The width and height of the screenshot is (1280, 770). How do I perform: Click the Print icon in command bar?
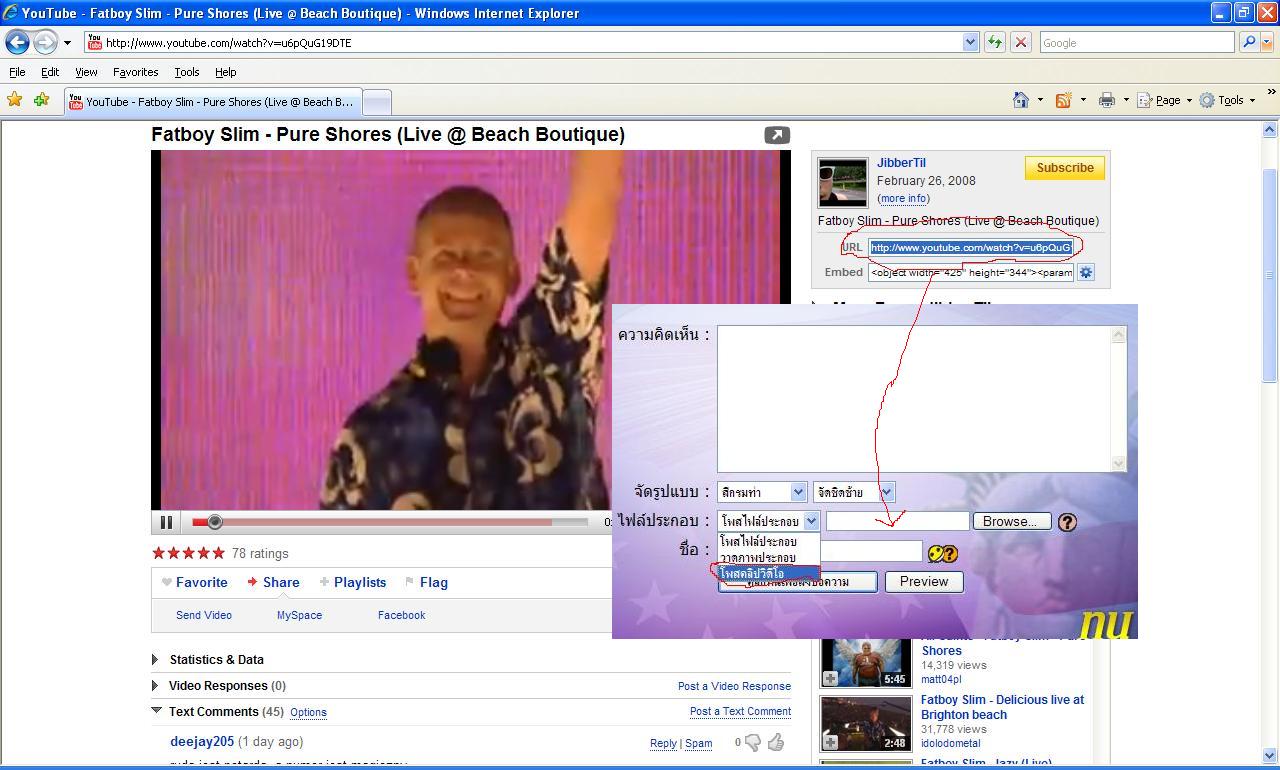[x=1106, y=100]
